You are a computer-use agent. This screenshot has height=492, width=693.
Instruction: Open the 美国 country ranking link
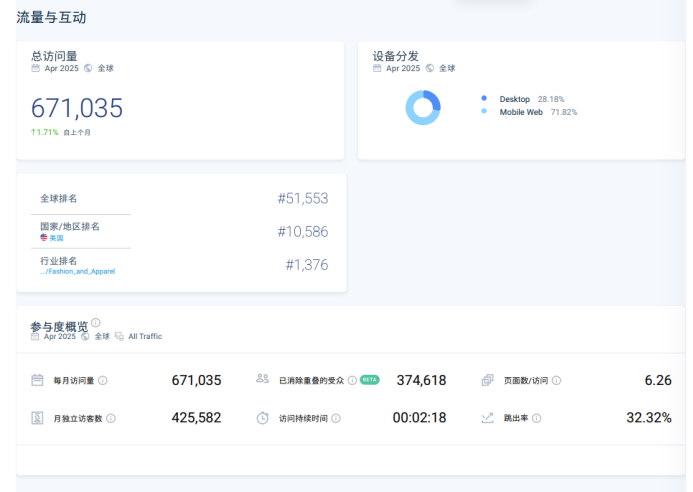(56, 238)
